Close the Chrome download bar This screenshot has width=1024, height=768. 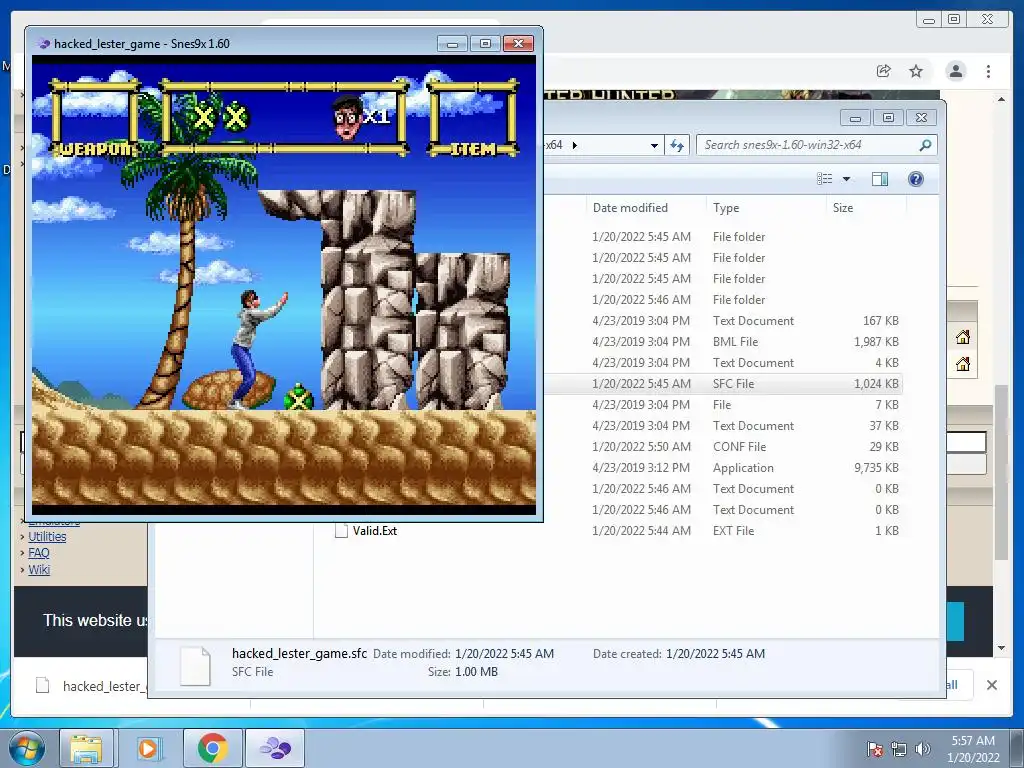(x=991, y=685)
